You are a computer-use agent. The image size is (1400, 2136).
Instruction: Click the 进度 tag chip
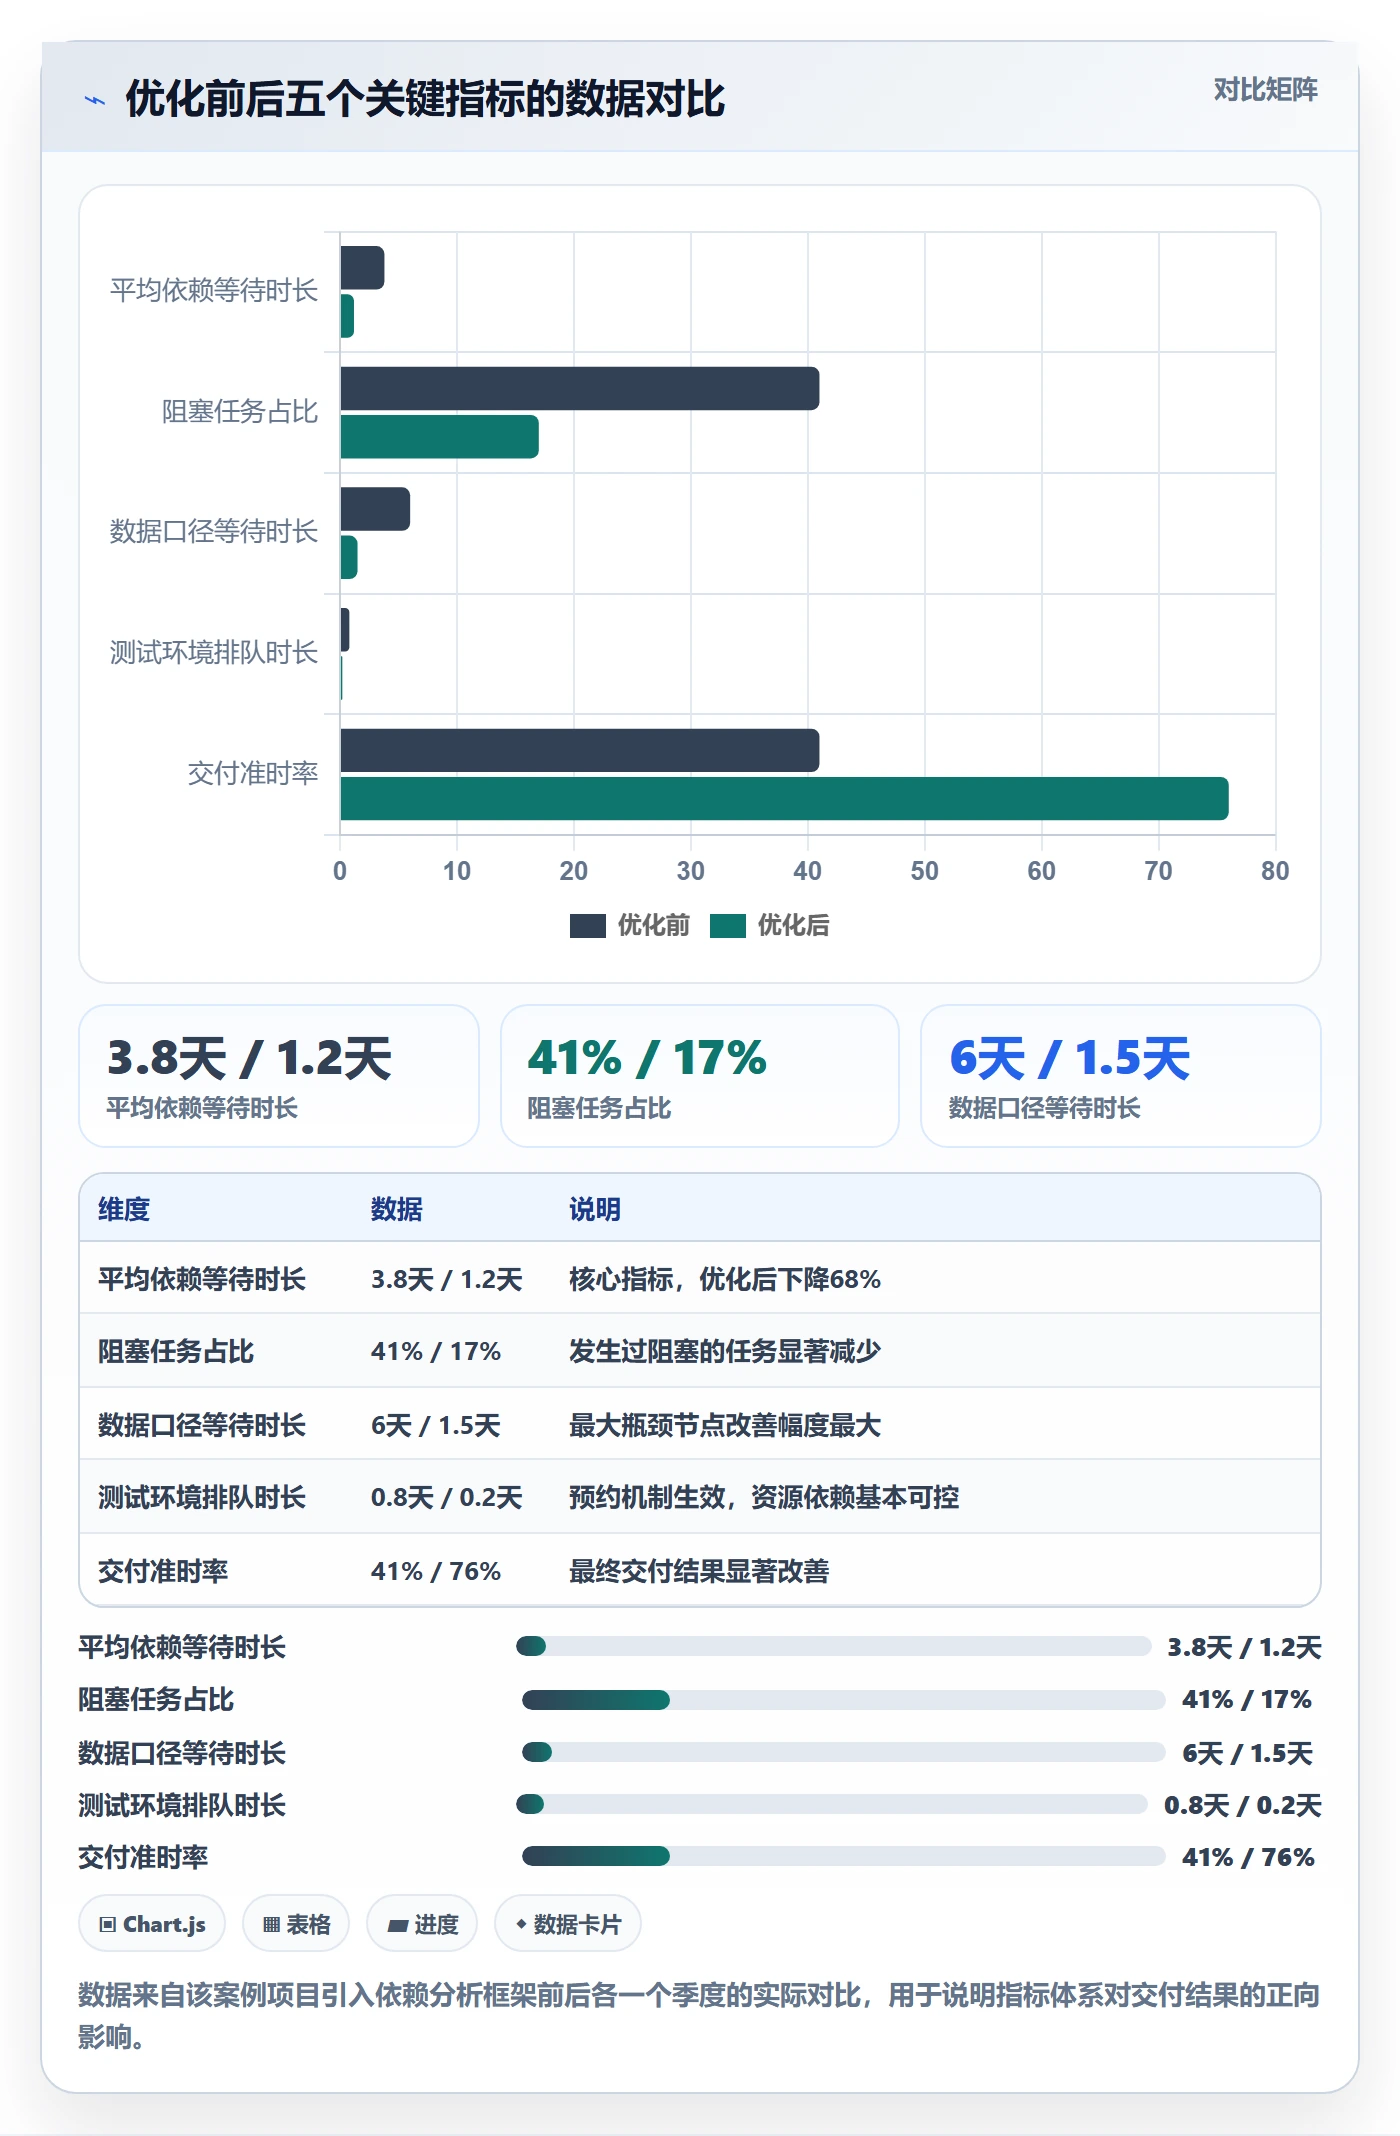click(x=422, y=1923)
